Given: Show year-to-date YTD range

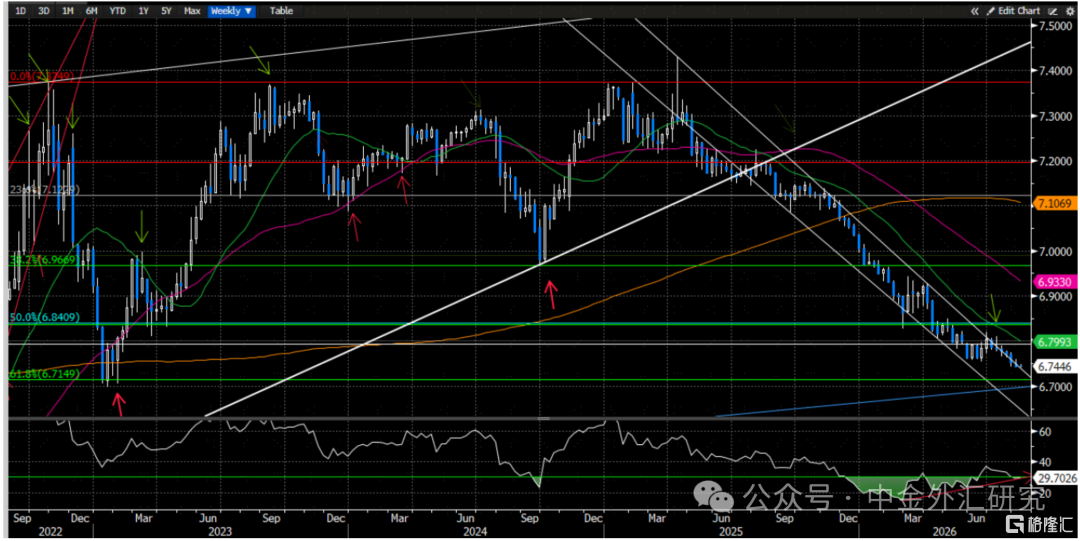Looking at the screenshot, I should click(118, 11).
